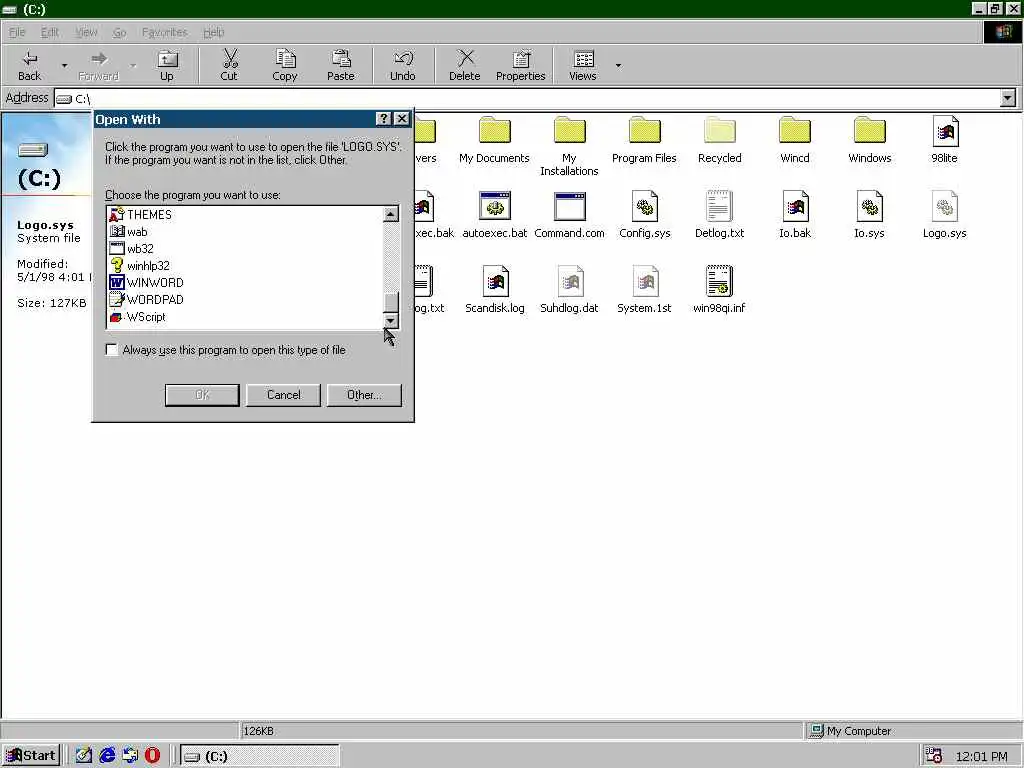Launch Opera from quick launch

[152, 756]
